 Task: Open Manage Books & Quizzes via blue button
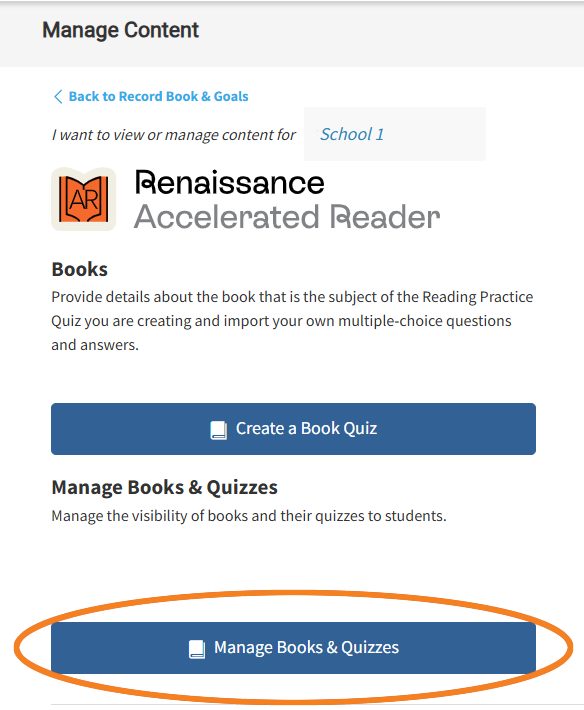click(293, 648)
